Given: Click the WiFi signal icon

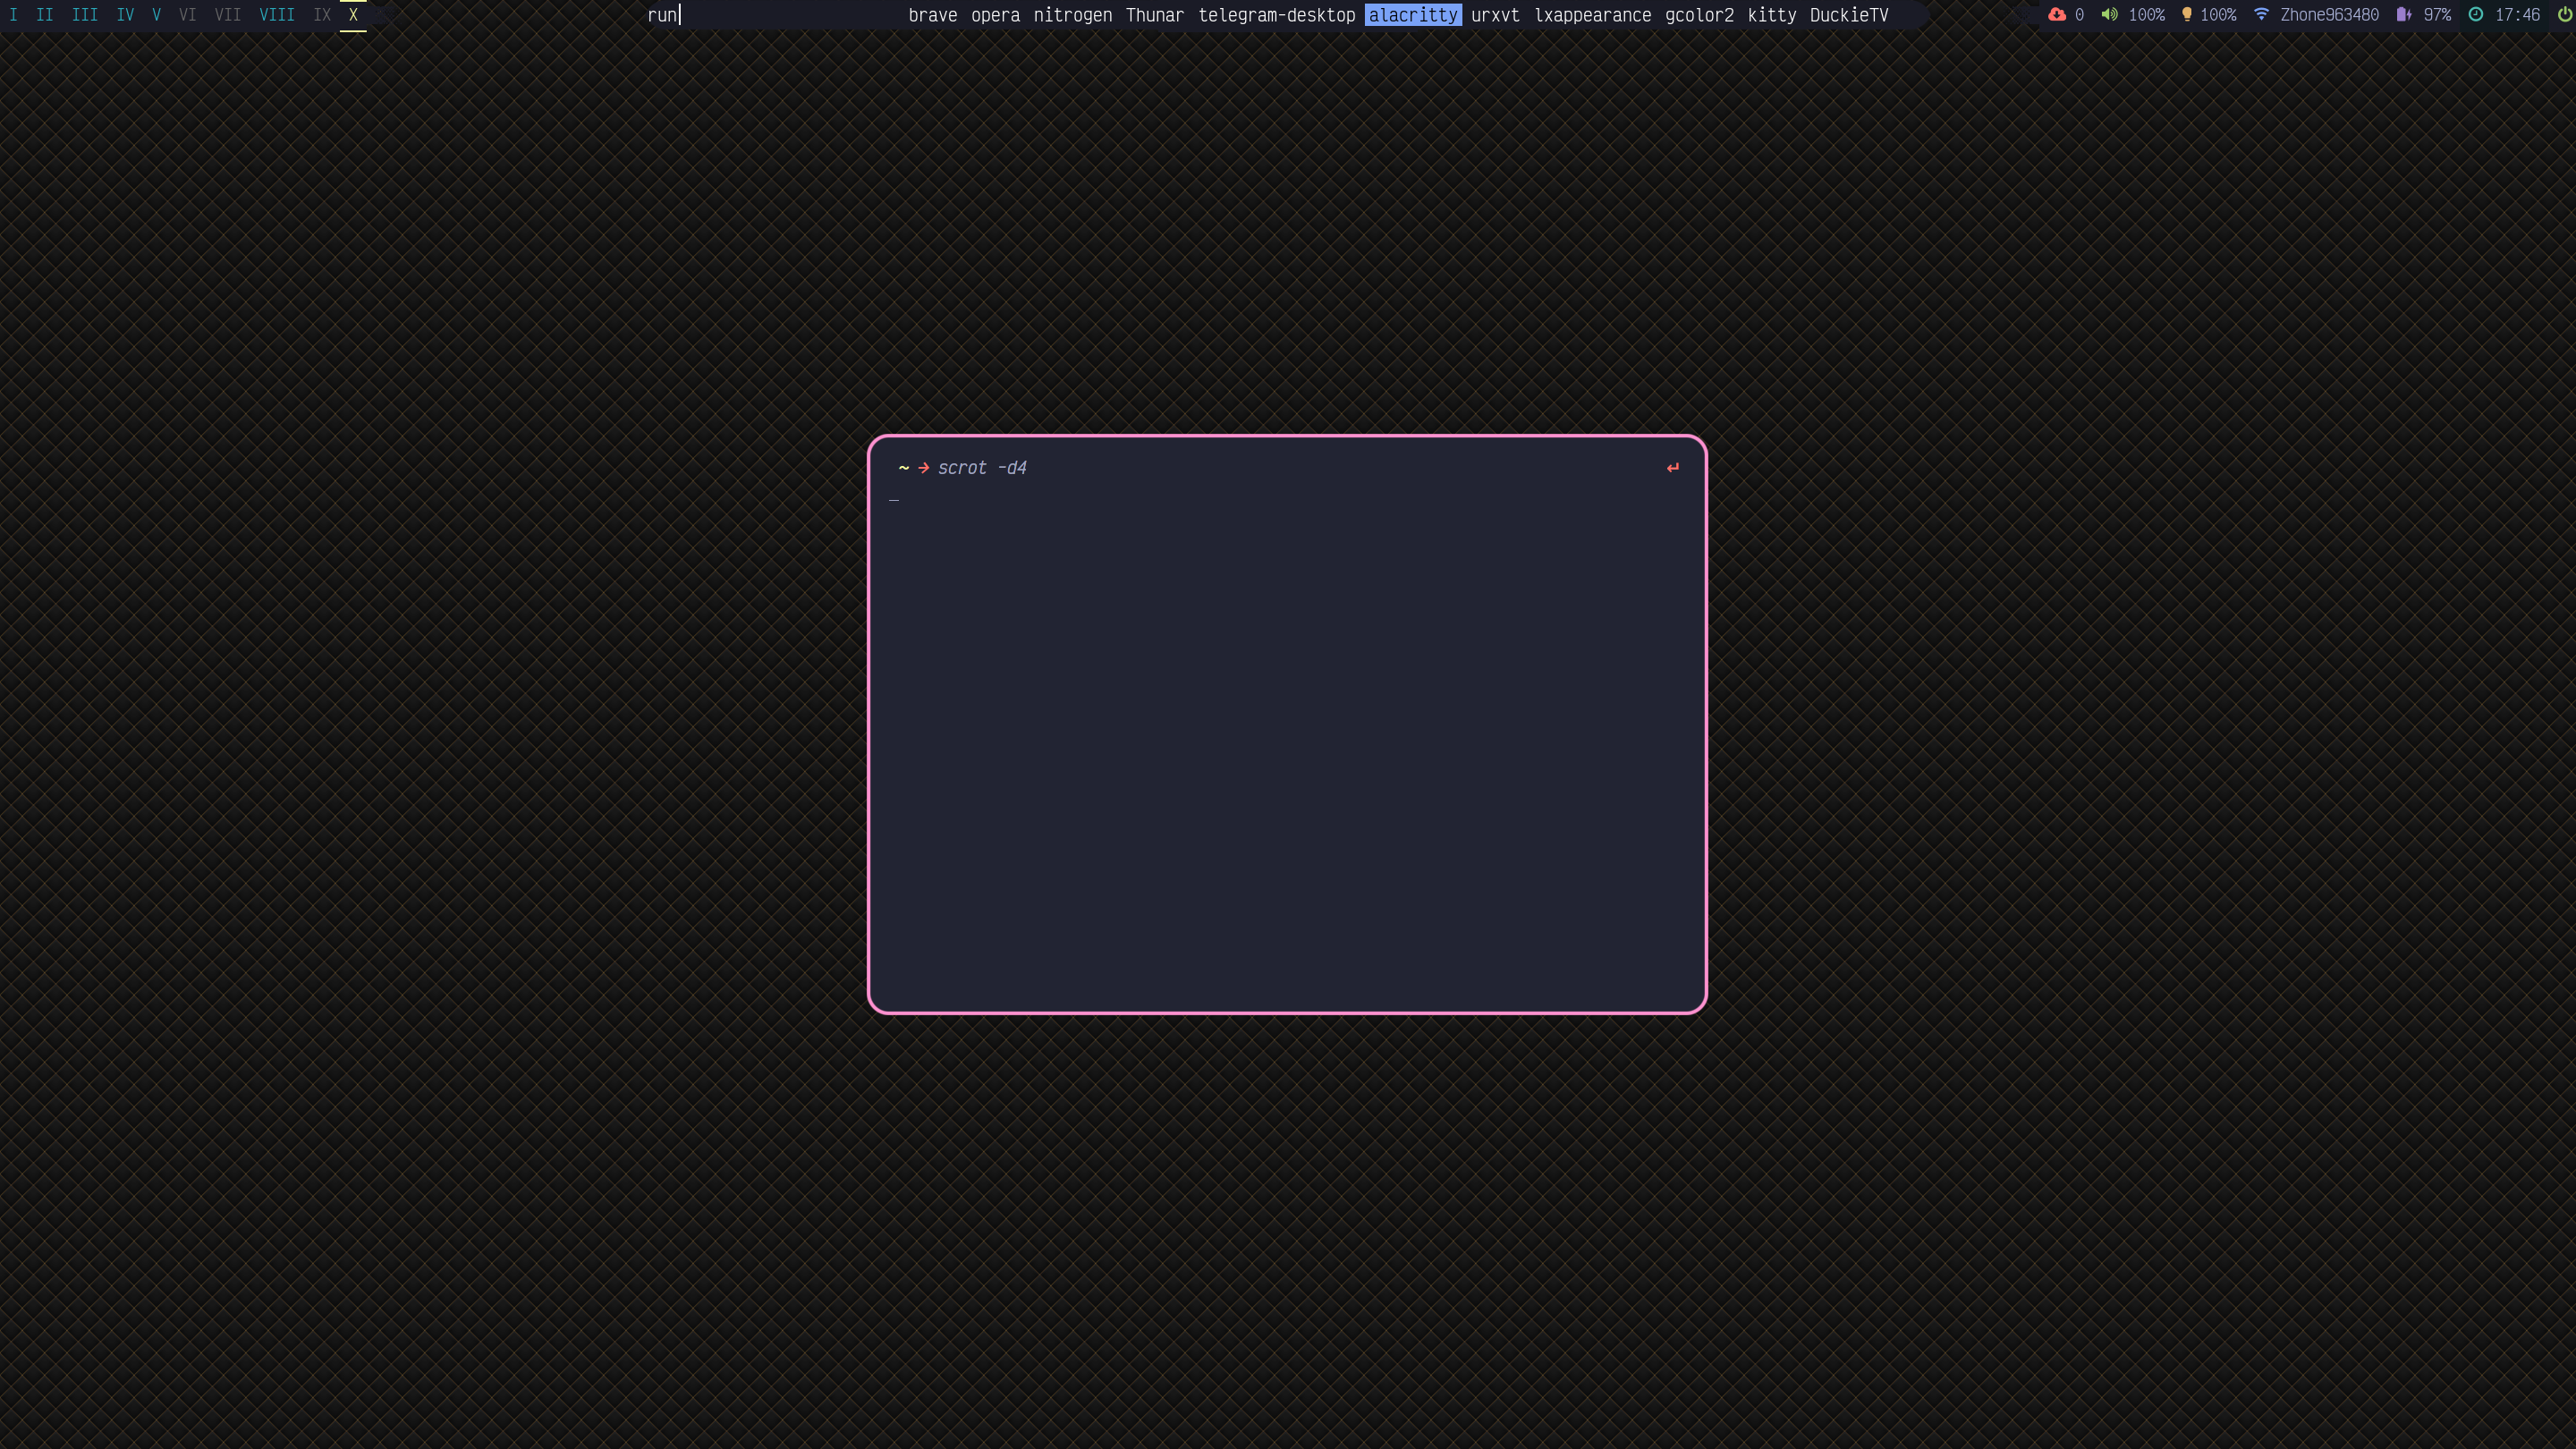Looking at the screenshot, I should click(2261, 15).
